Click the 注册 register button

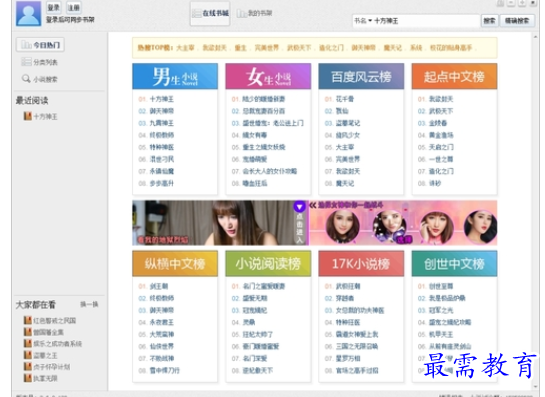74,7
